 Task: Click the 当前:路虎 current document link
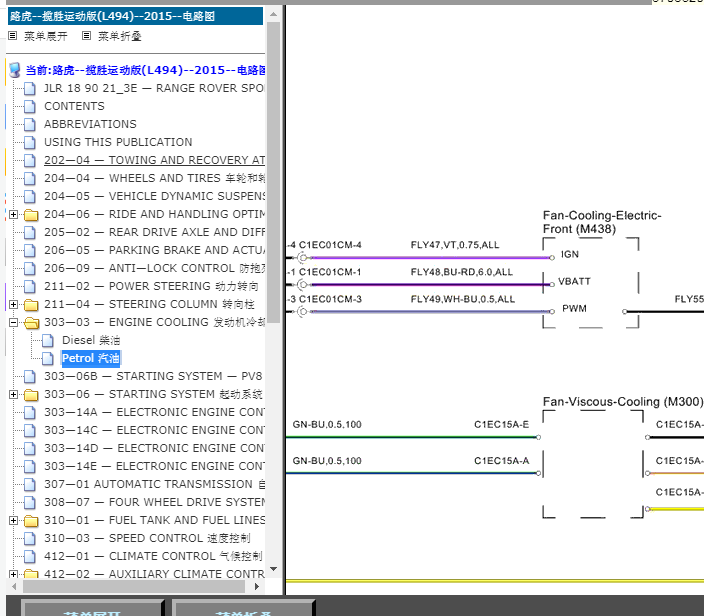[x=145, y=70]
